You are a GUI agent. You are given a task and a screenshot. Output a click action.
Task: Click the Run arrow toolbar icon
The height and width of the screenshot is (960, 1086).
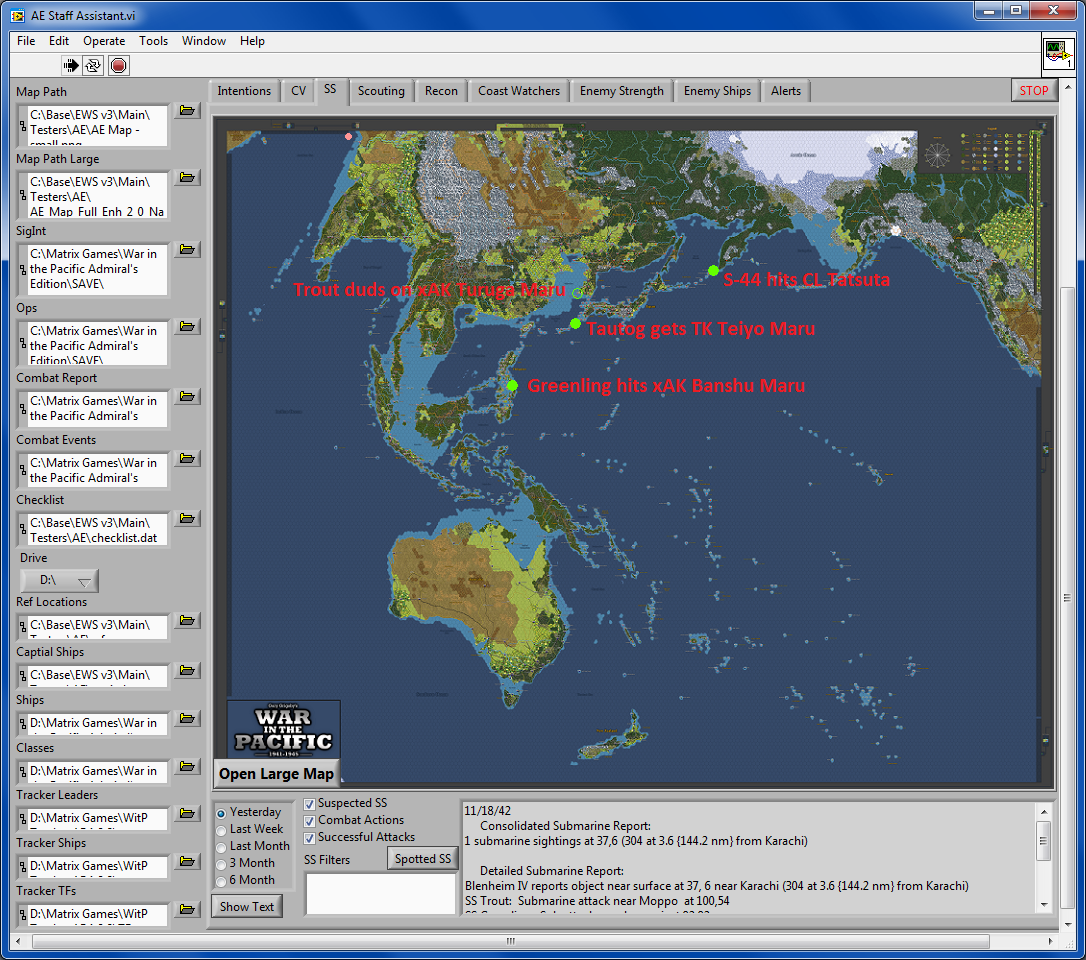tap(71, 66)
